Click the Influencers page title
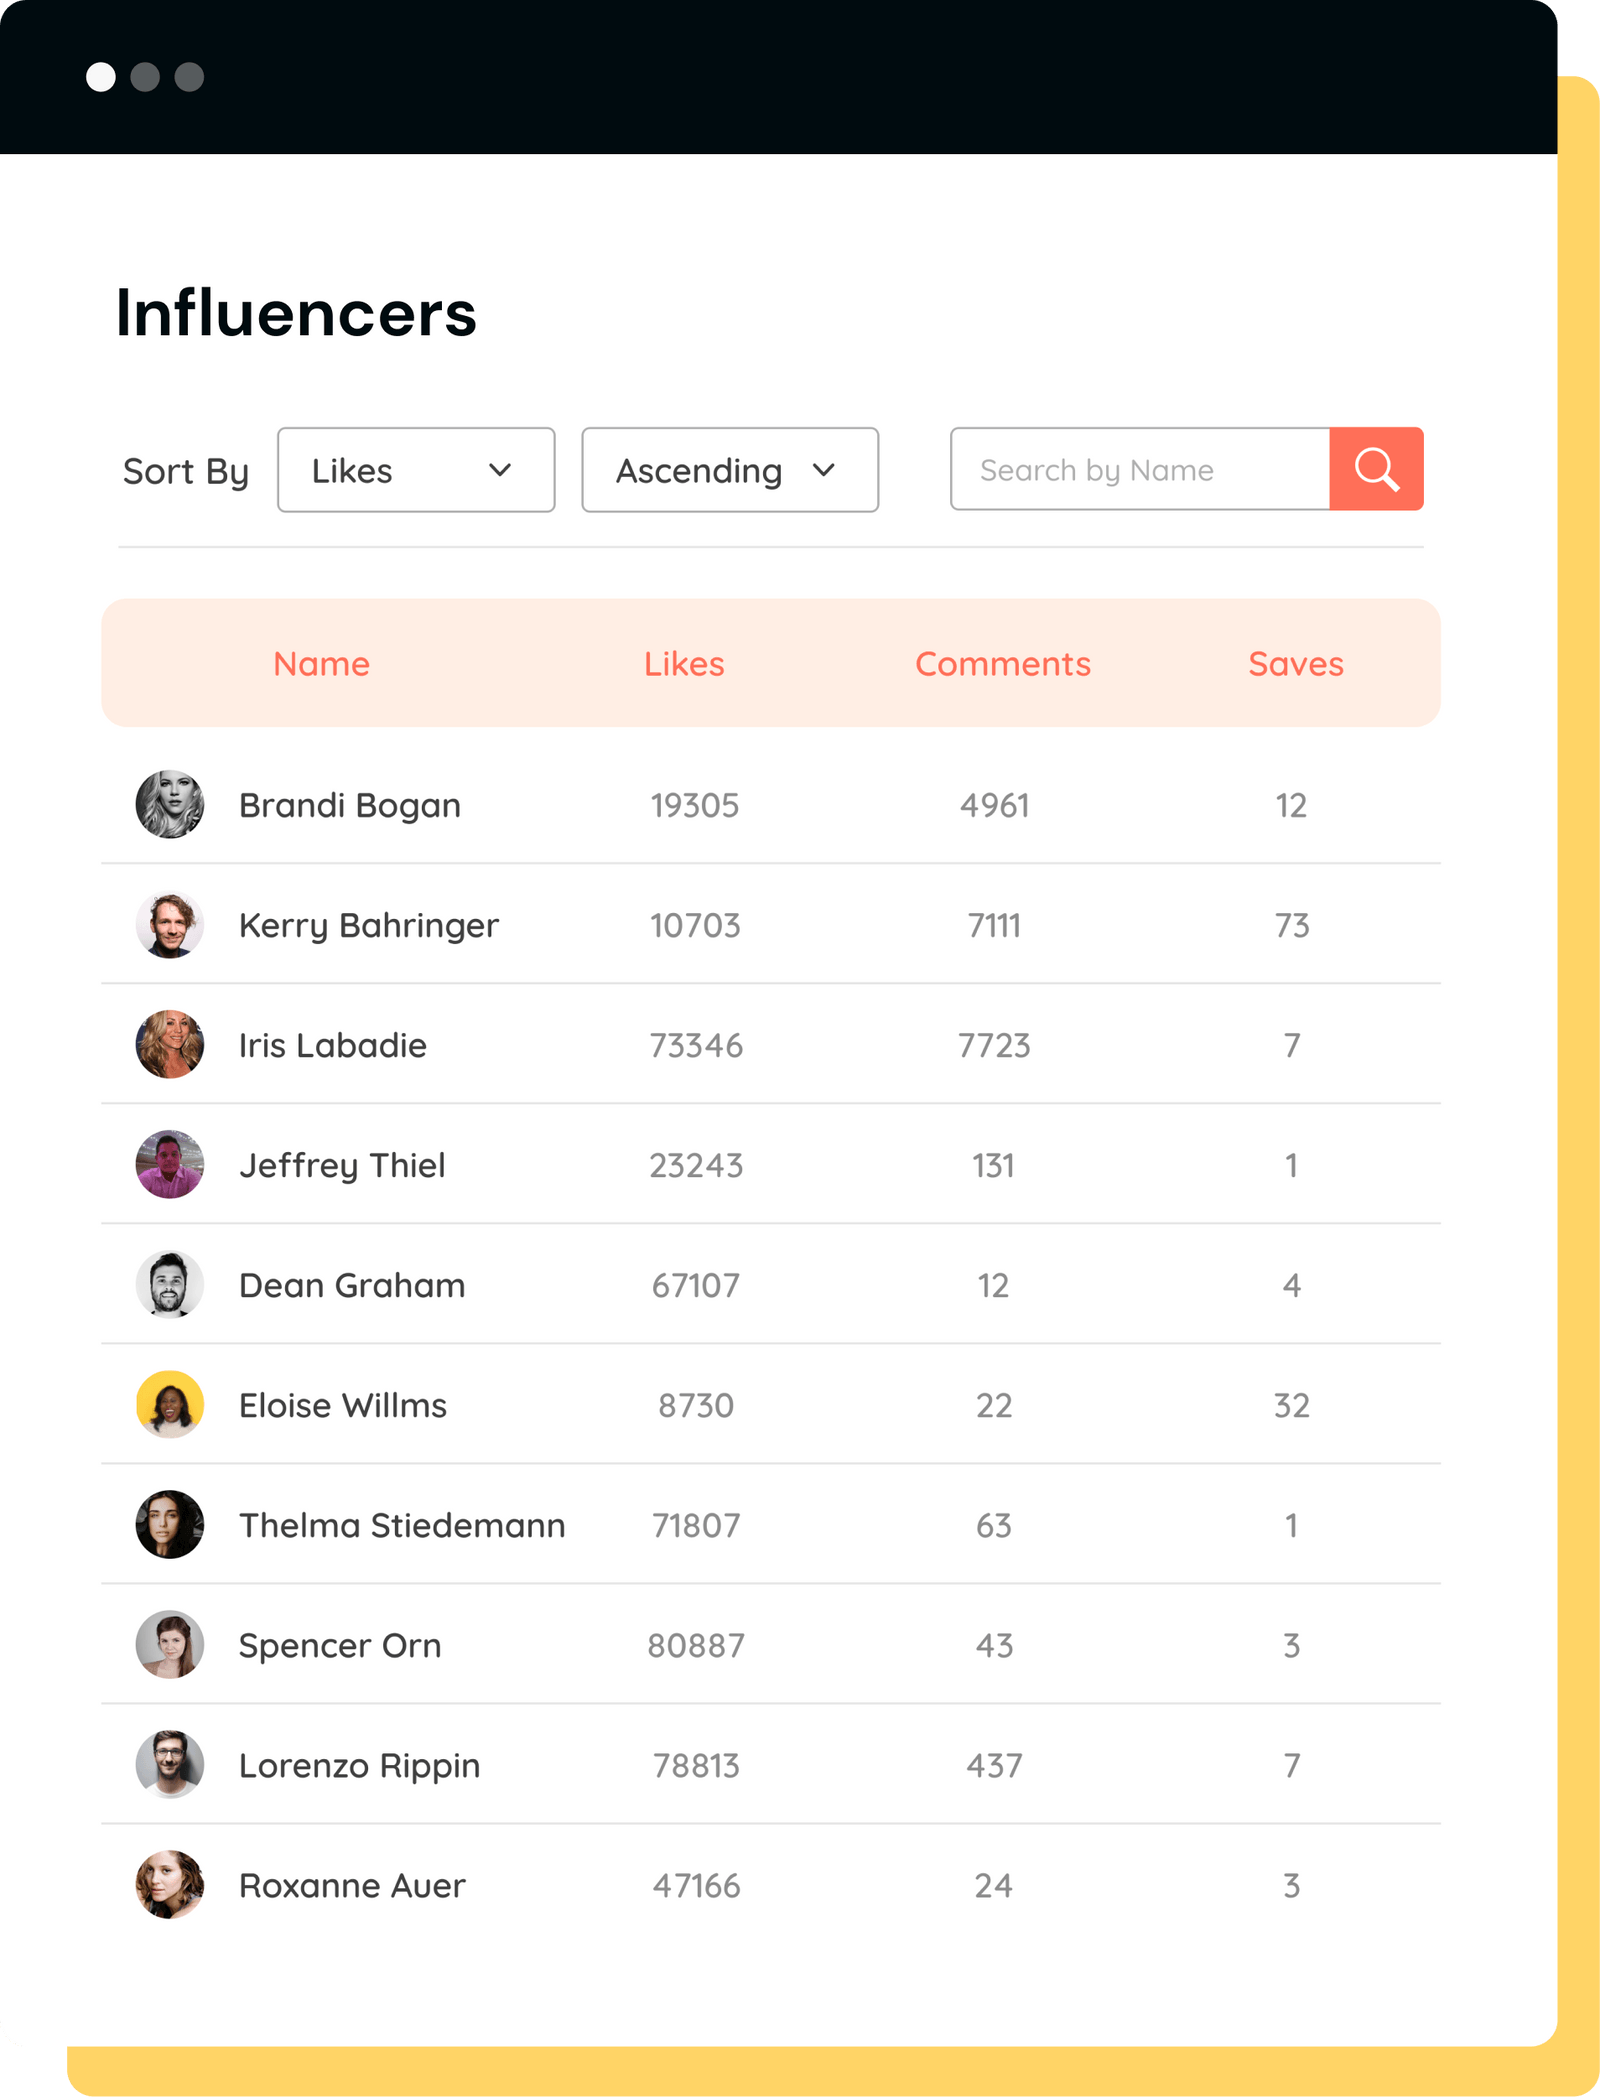The width and height of the screenshot is (1600, 2097). click(297, 315)
